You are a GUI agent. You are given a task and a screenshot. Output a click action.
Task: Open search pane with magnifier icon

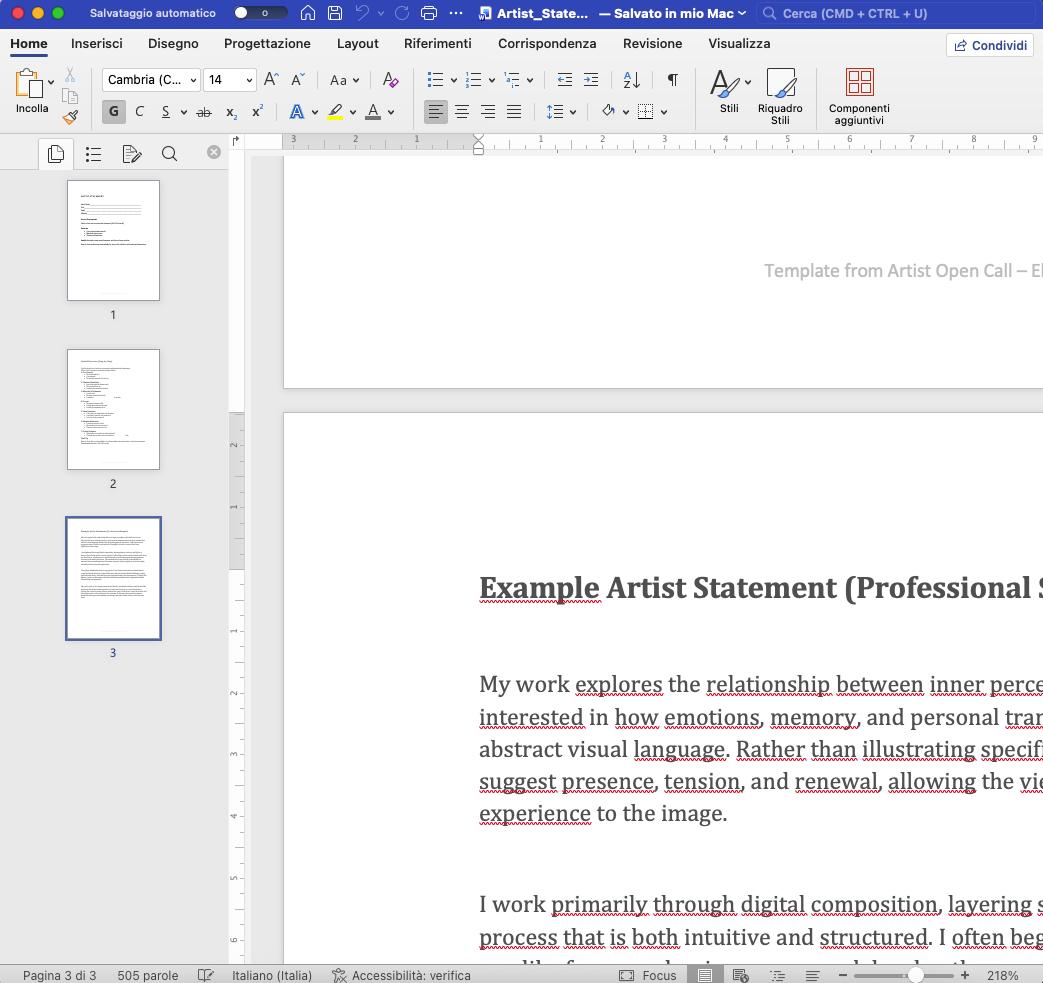pos(169,154)
